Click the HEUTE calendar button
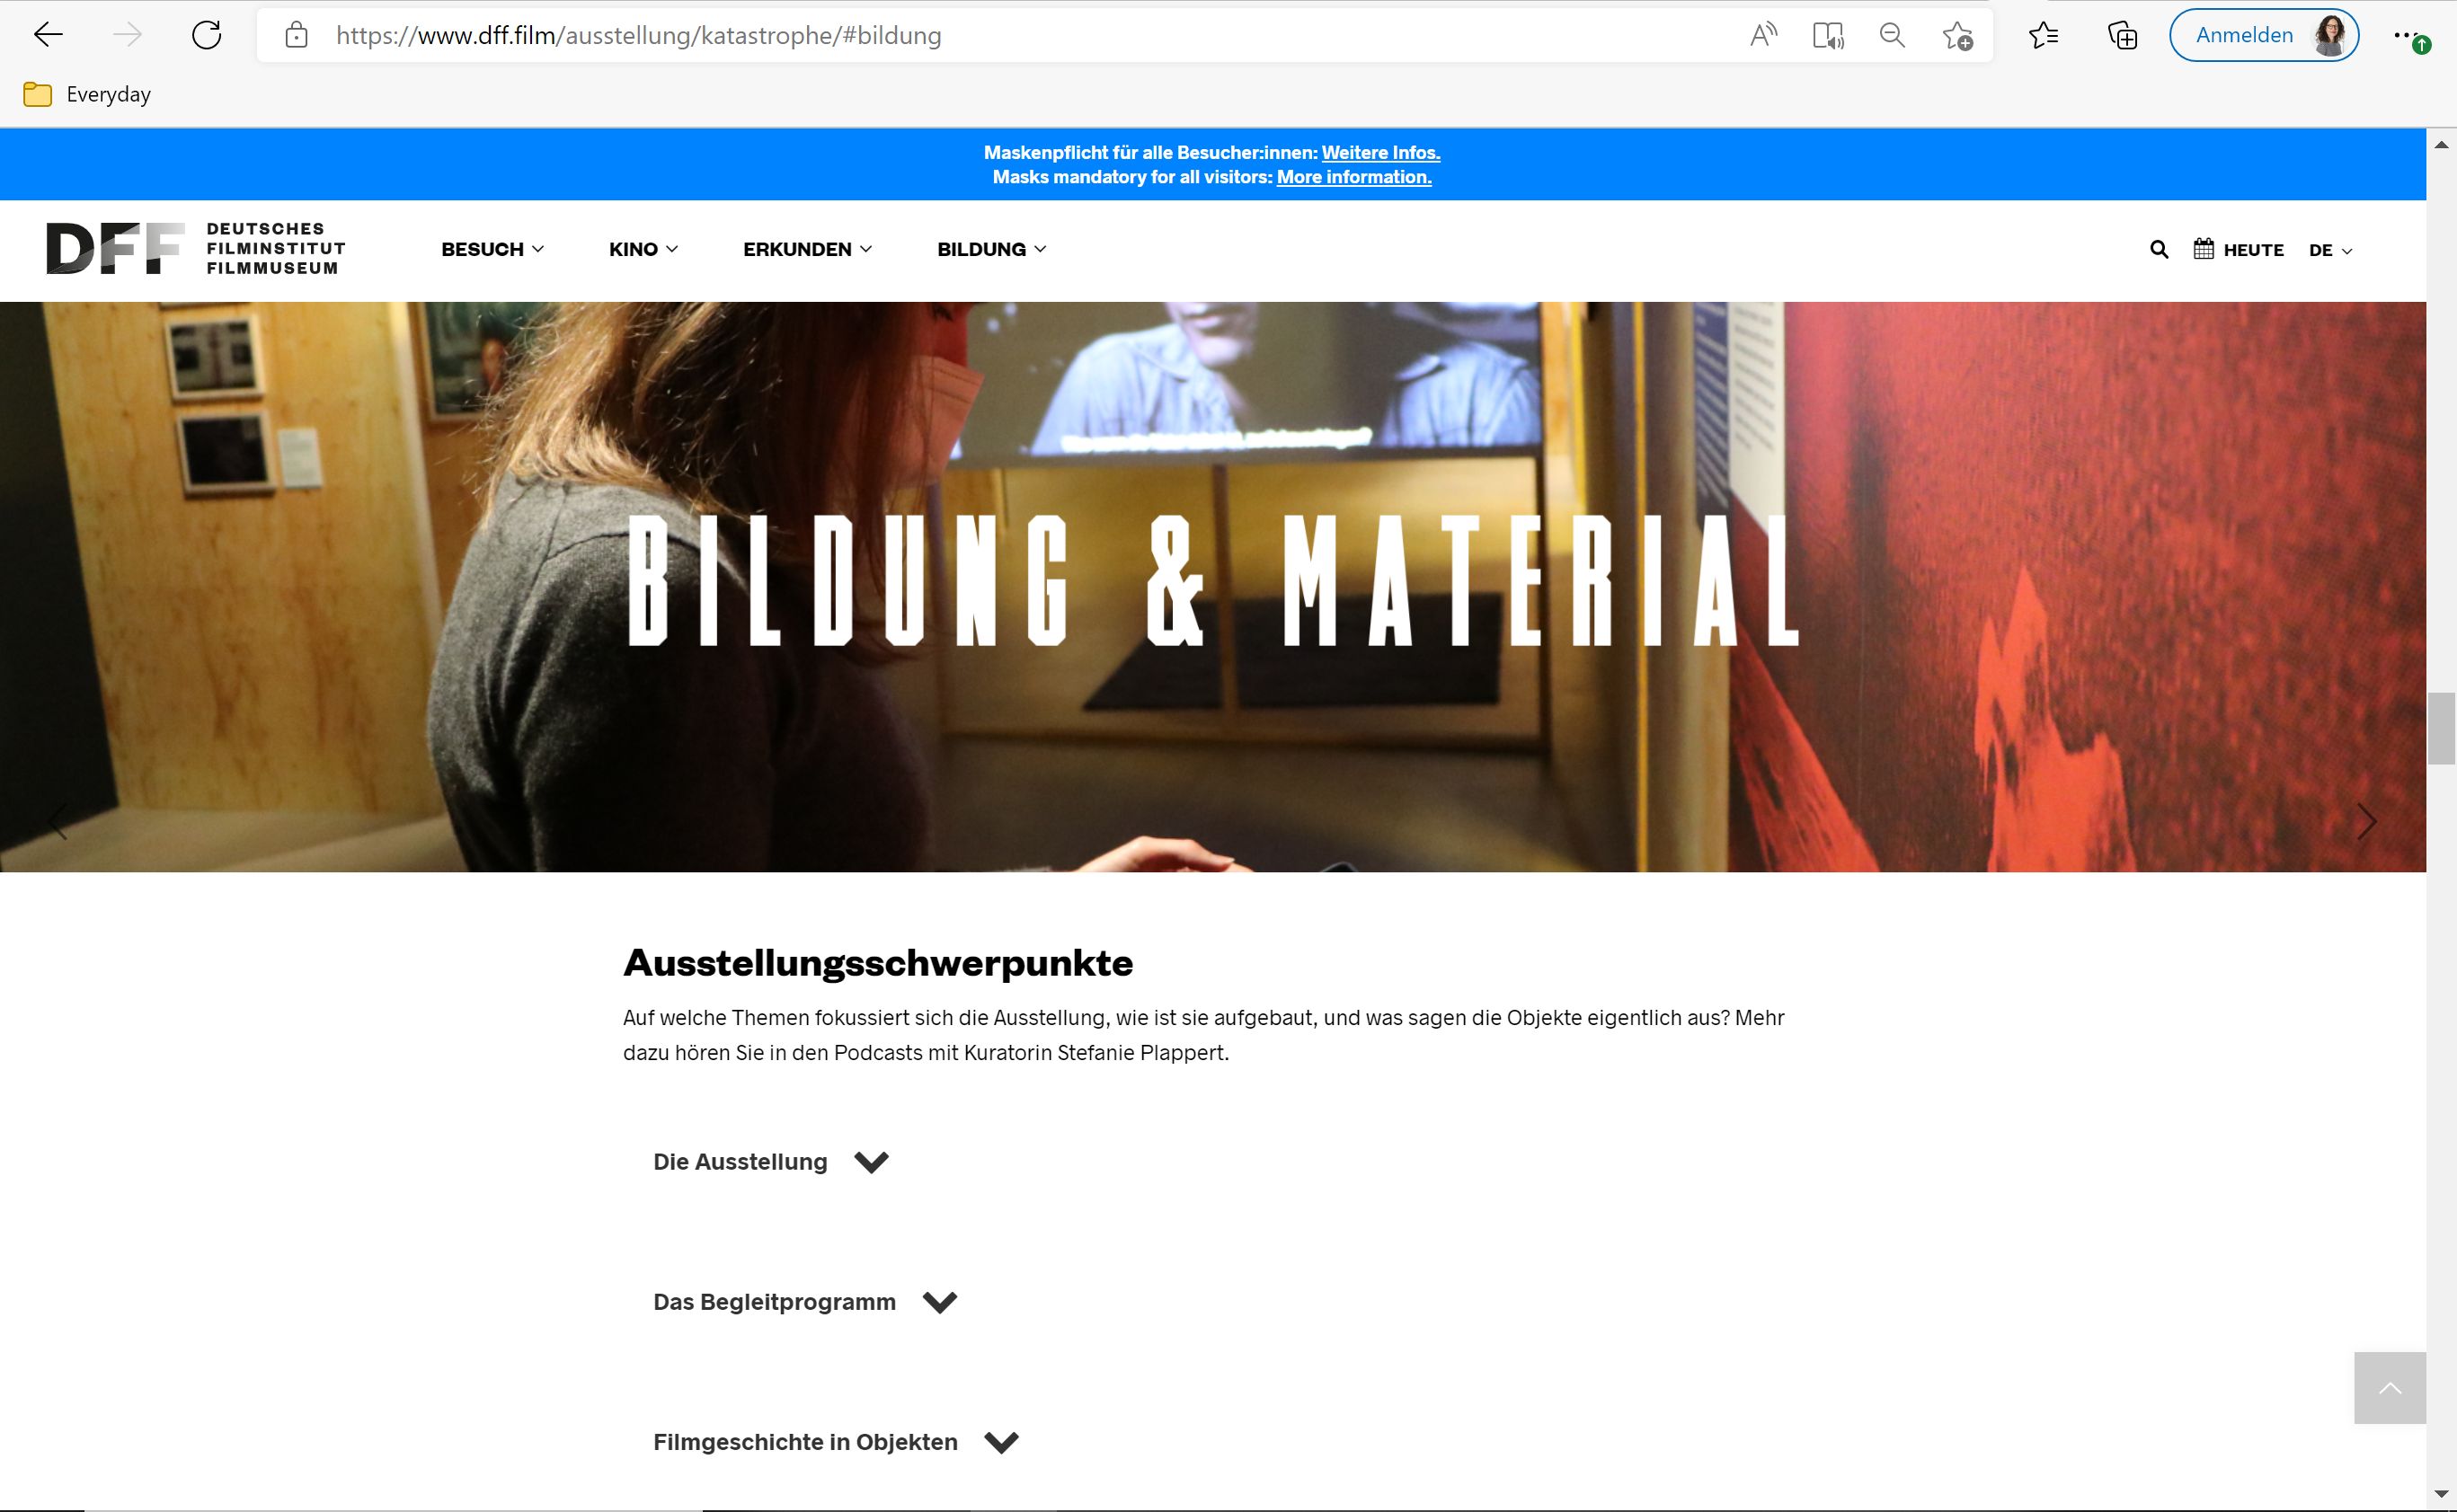This screenshot has width=2457, height=1512. 2238,249
